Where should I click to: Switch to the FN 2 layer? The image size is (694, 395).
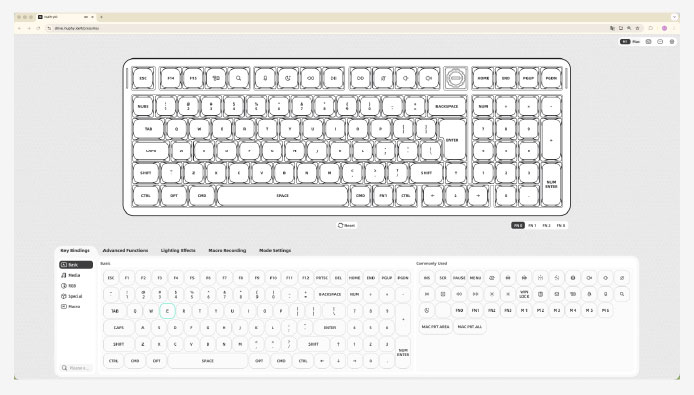point(547,225)
